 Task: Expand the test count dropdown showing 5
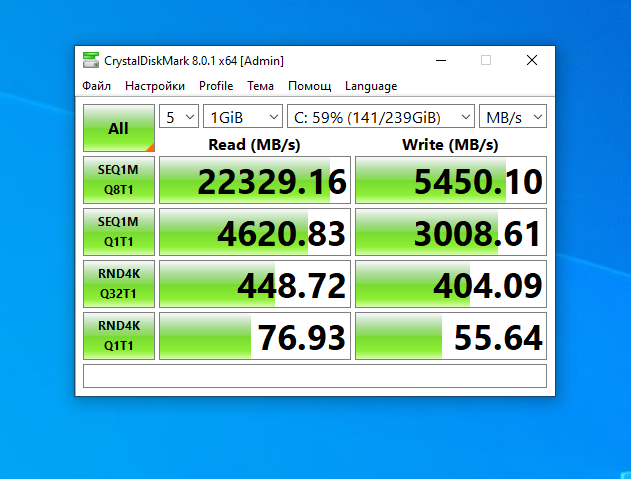pyautogui.click(x=179, y=117)
